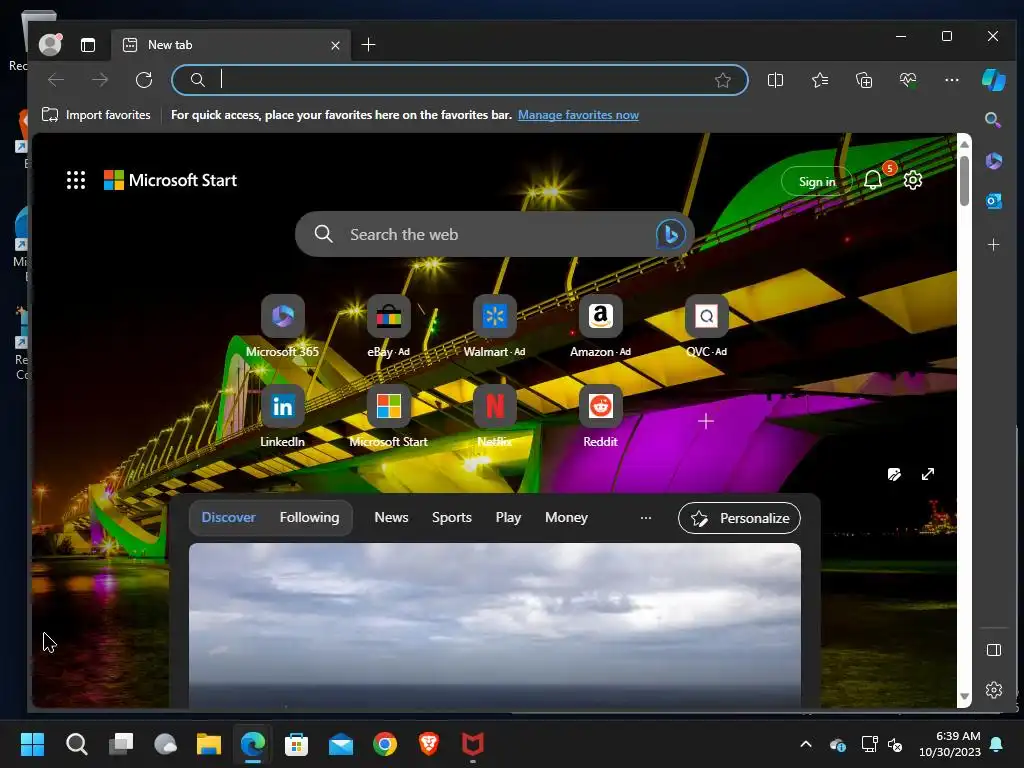
Task: Open the eBay quick link
Action: click(388, 327)
